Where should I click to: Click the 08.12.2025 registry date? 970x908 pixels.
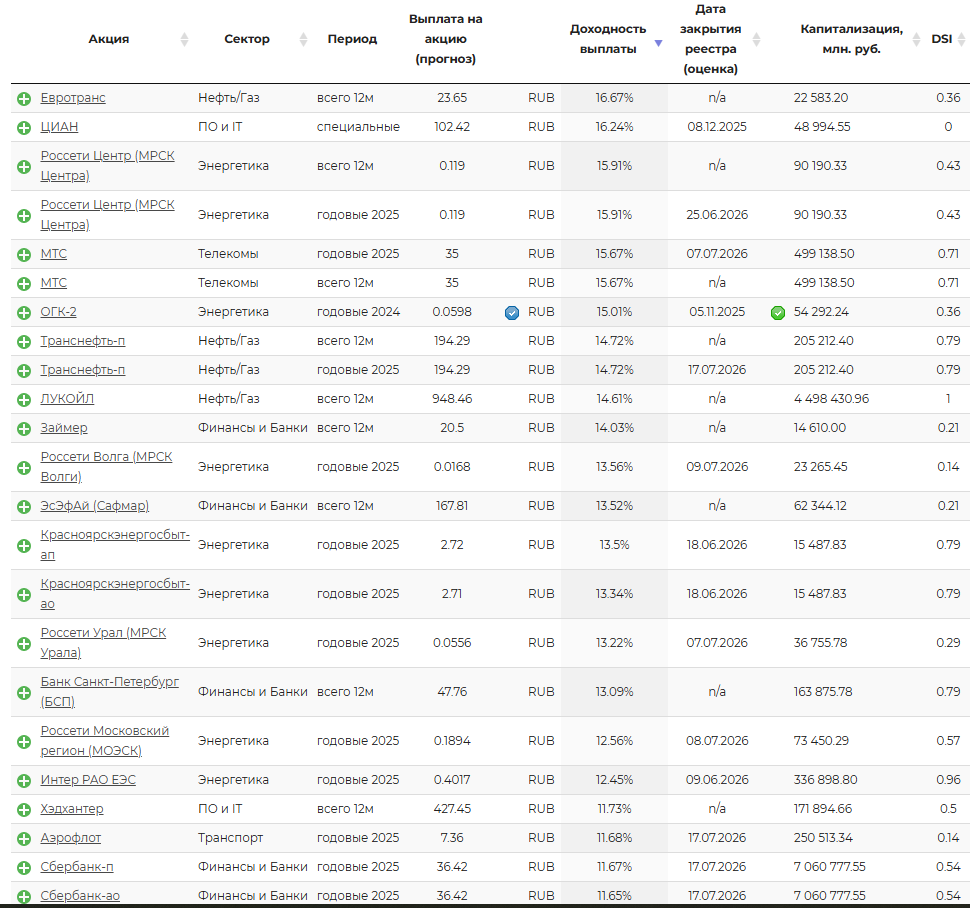click(x=717, y=127)
